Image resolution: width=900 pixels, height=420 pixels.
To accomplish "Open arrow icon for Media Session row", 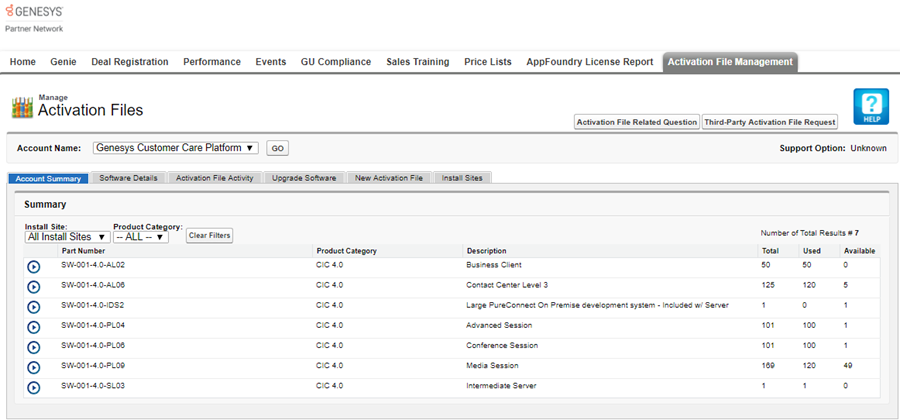I will coord(33,367).
